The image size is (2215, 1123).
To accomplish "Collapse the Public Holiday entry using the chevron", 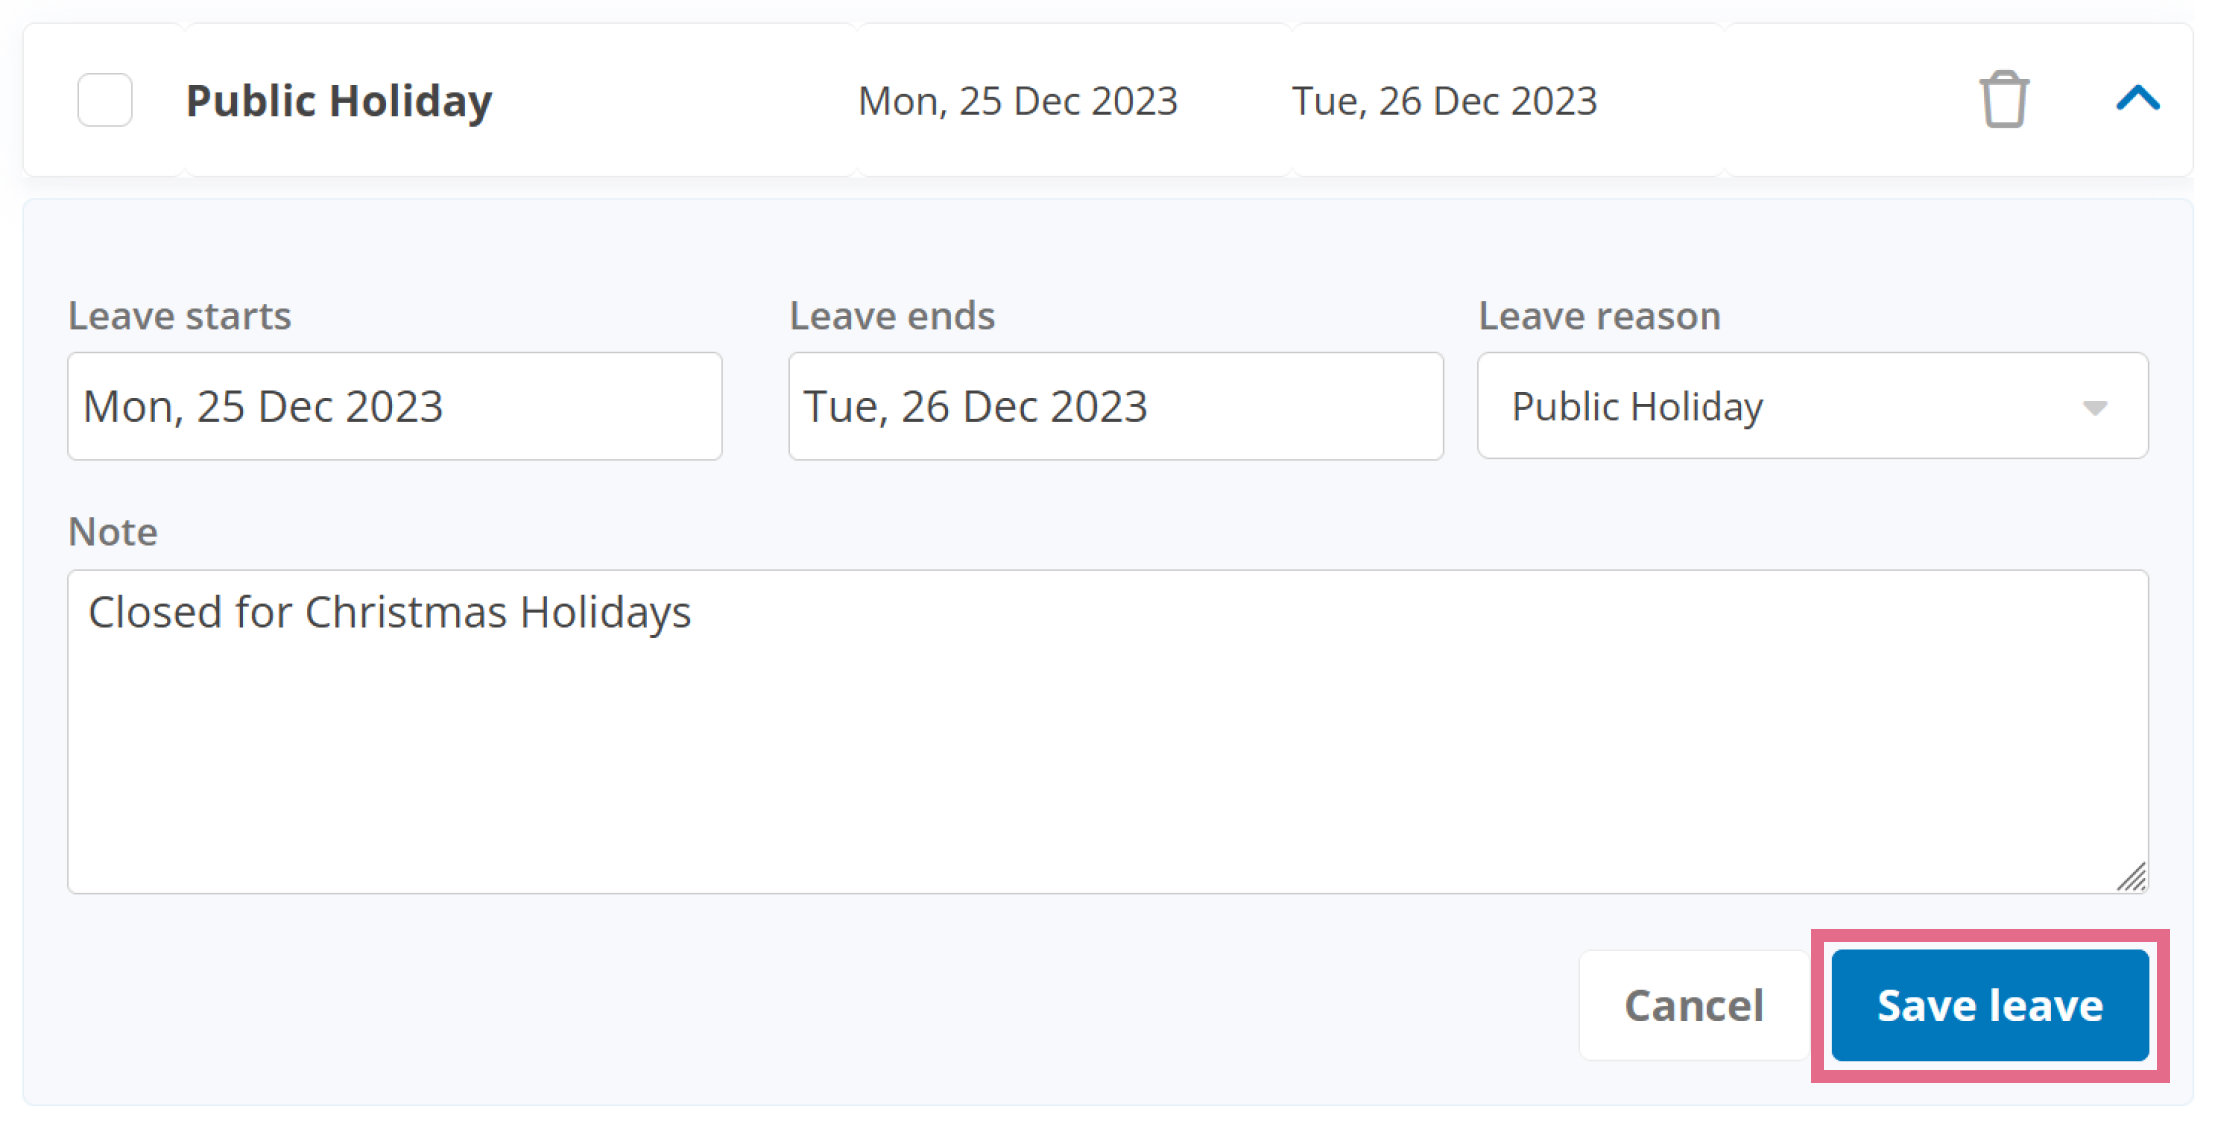I will (x=2138, y=98).
